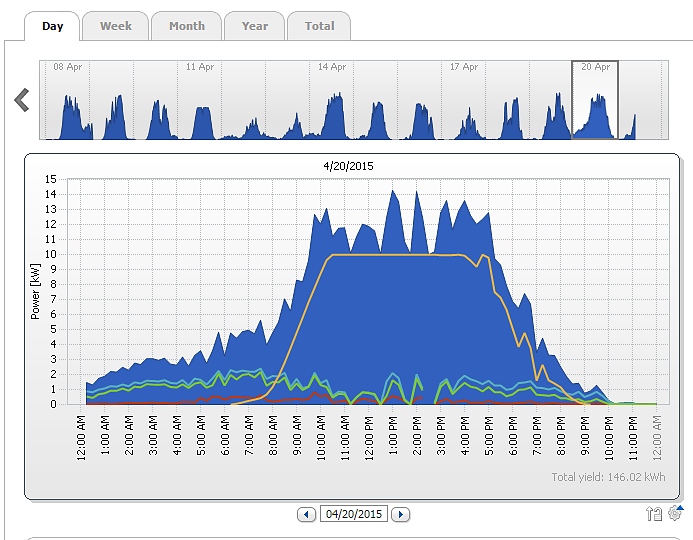Image resolution: width=693 pixels, height=540 pixels.
Task: Click the 4/20/2015 chart title
Action: pos(351,166)
